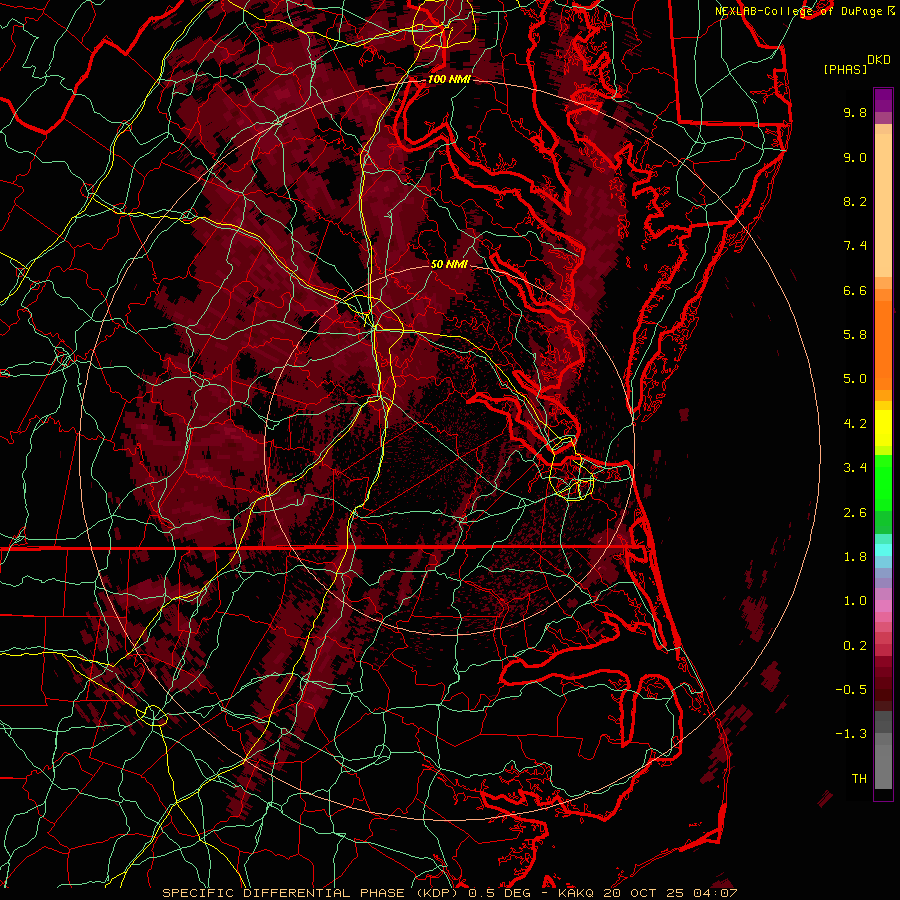Click the 0.2 legend value

tap(855, 646)
